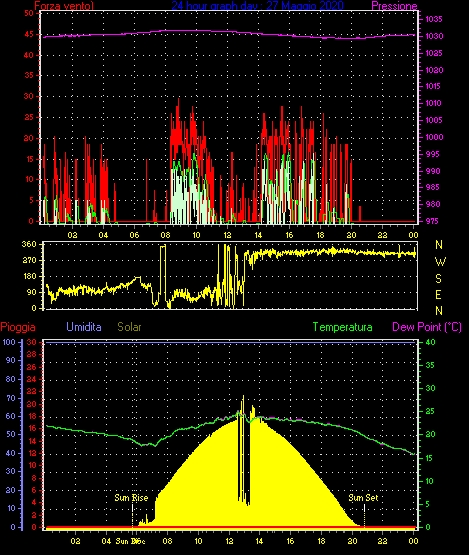
Task: Select the Pioggia legend label
Action: (x=18, y=327)
